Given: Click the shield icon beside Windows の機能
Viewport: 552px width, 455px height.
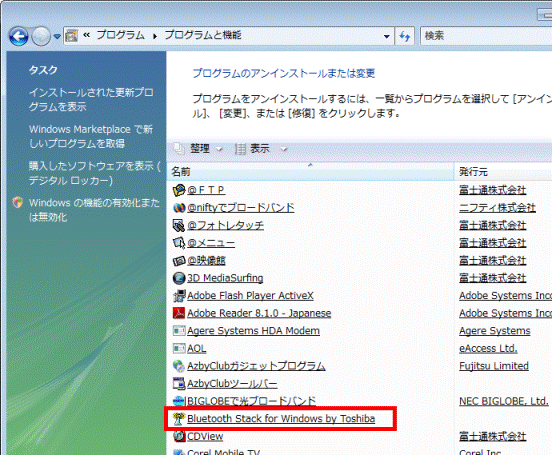Looking at the screenshot, I should [x=18, y=202].
